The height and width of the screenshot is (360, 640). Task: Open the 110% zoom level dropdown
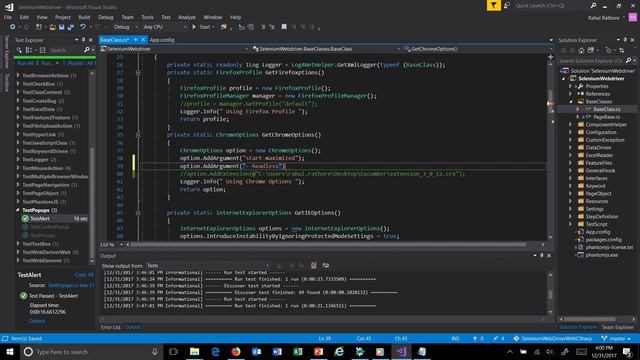[x=111, y=244]
